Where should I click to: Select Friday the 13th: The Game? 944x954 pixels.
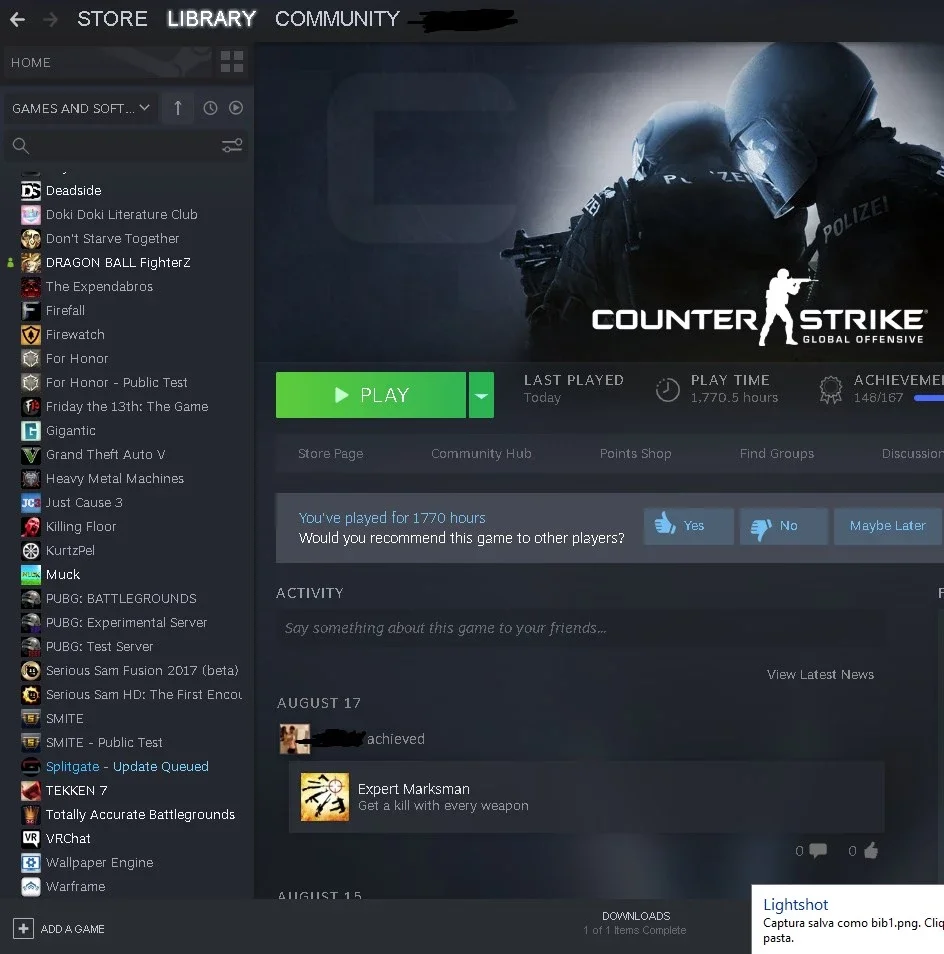[127, 407]
